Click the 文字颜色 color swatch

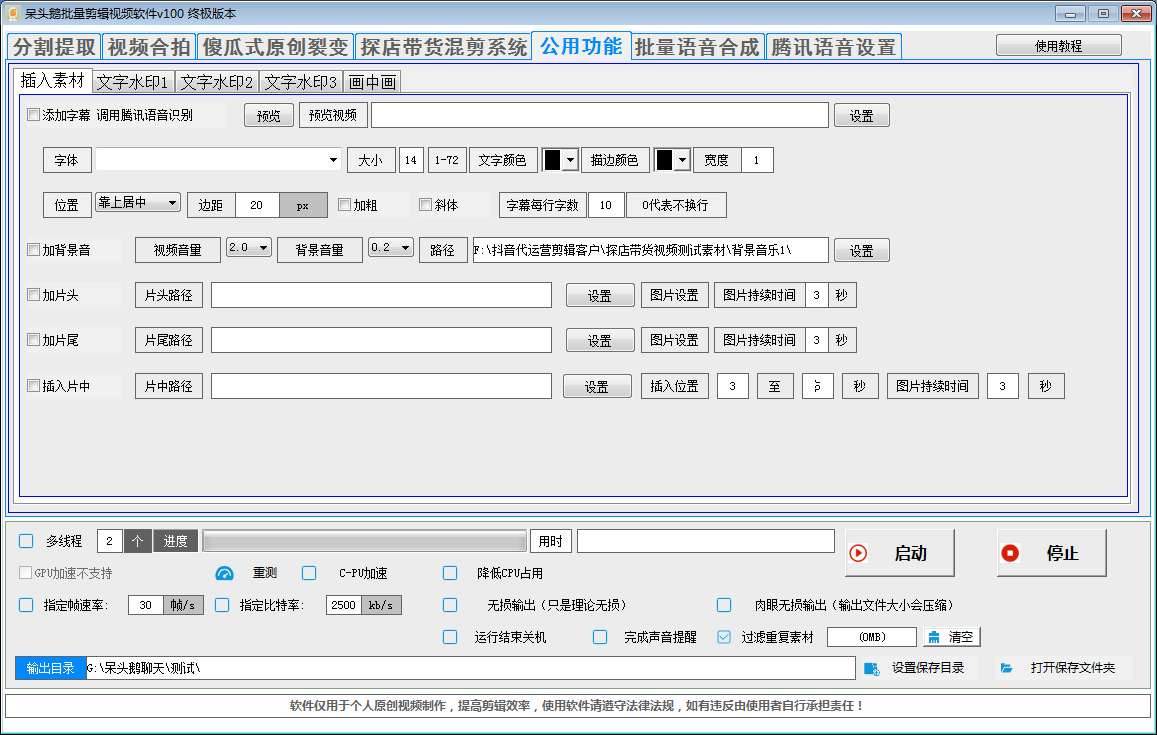pyautogui.click(x=554, y=159)
